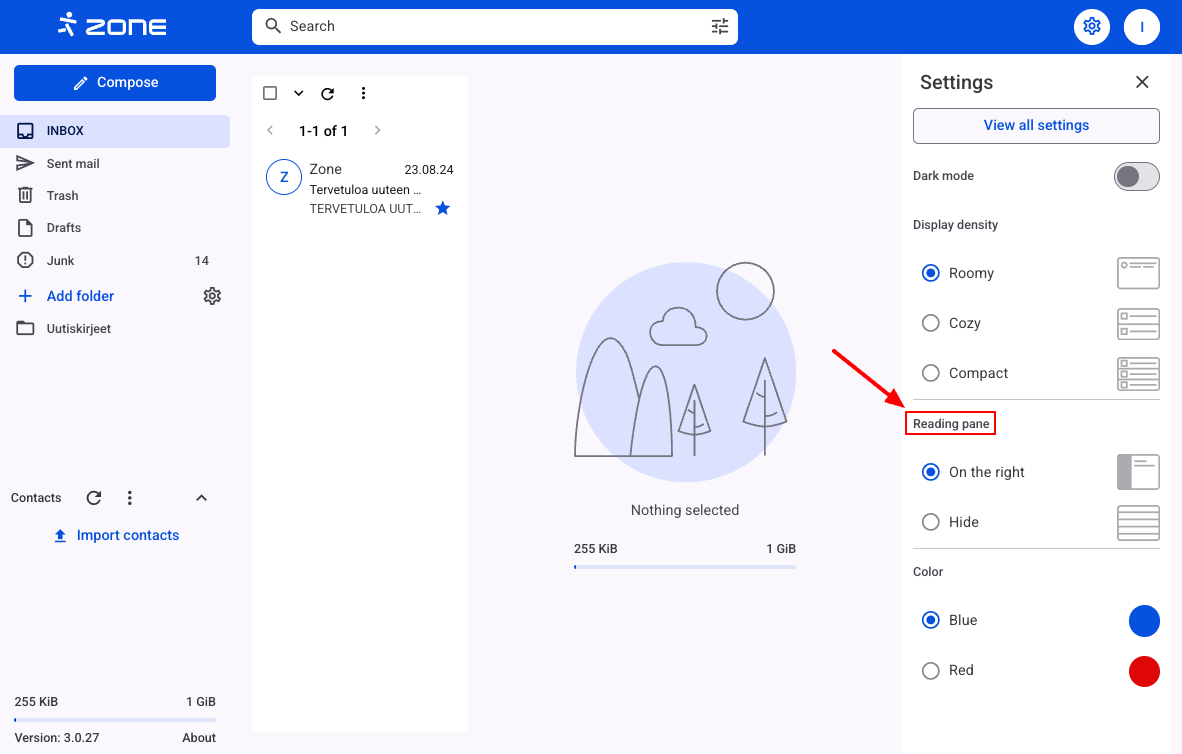Open folder settings gear icon
Screen dimensions: 1182x754
[x=212, y=296]
